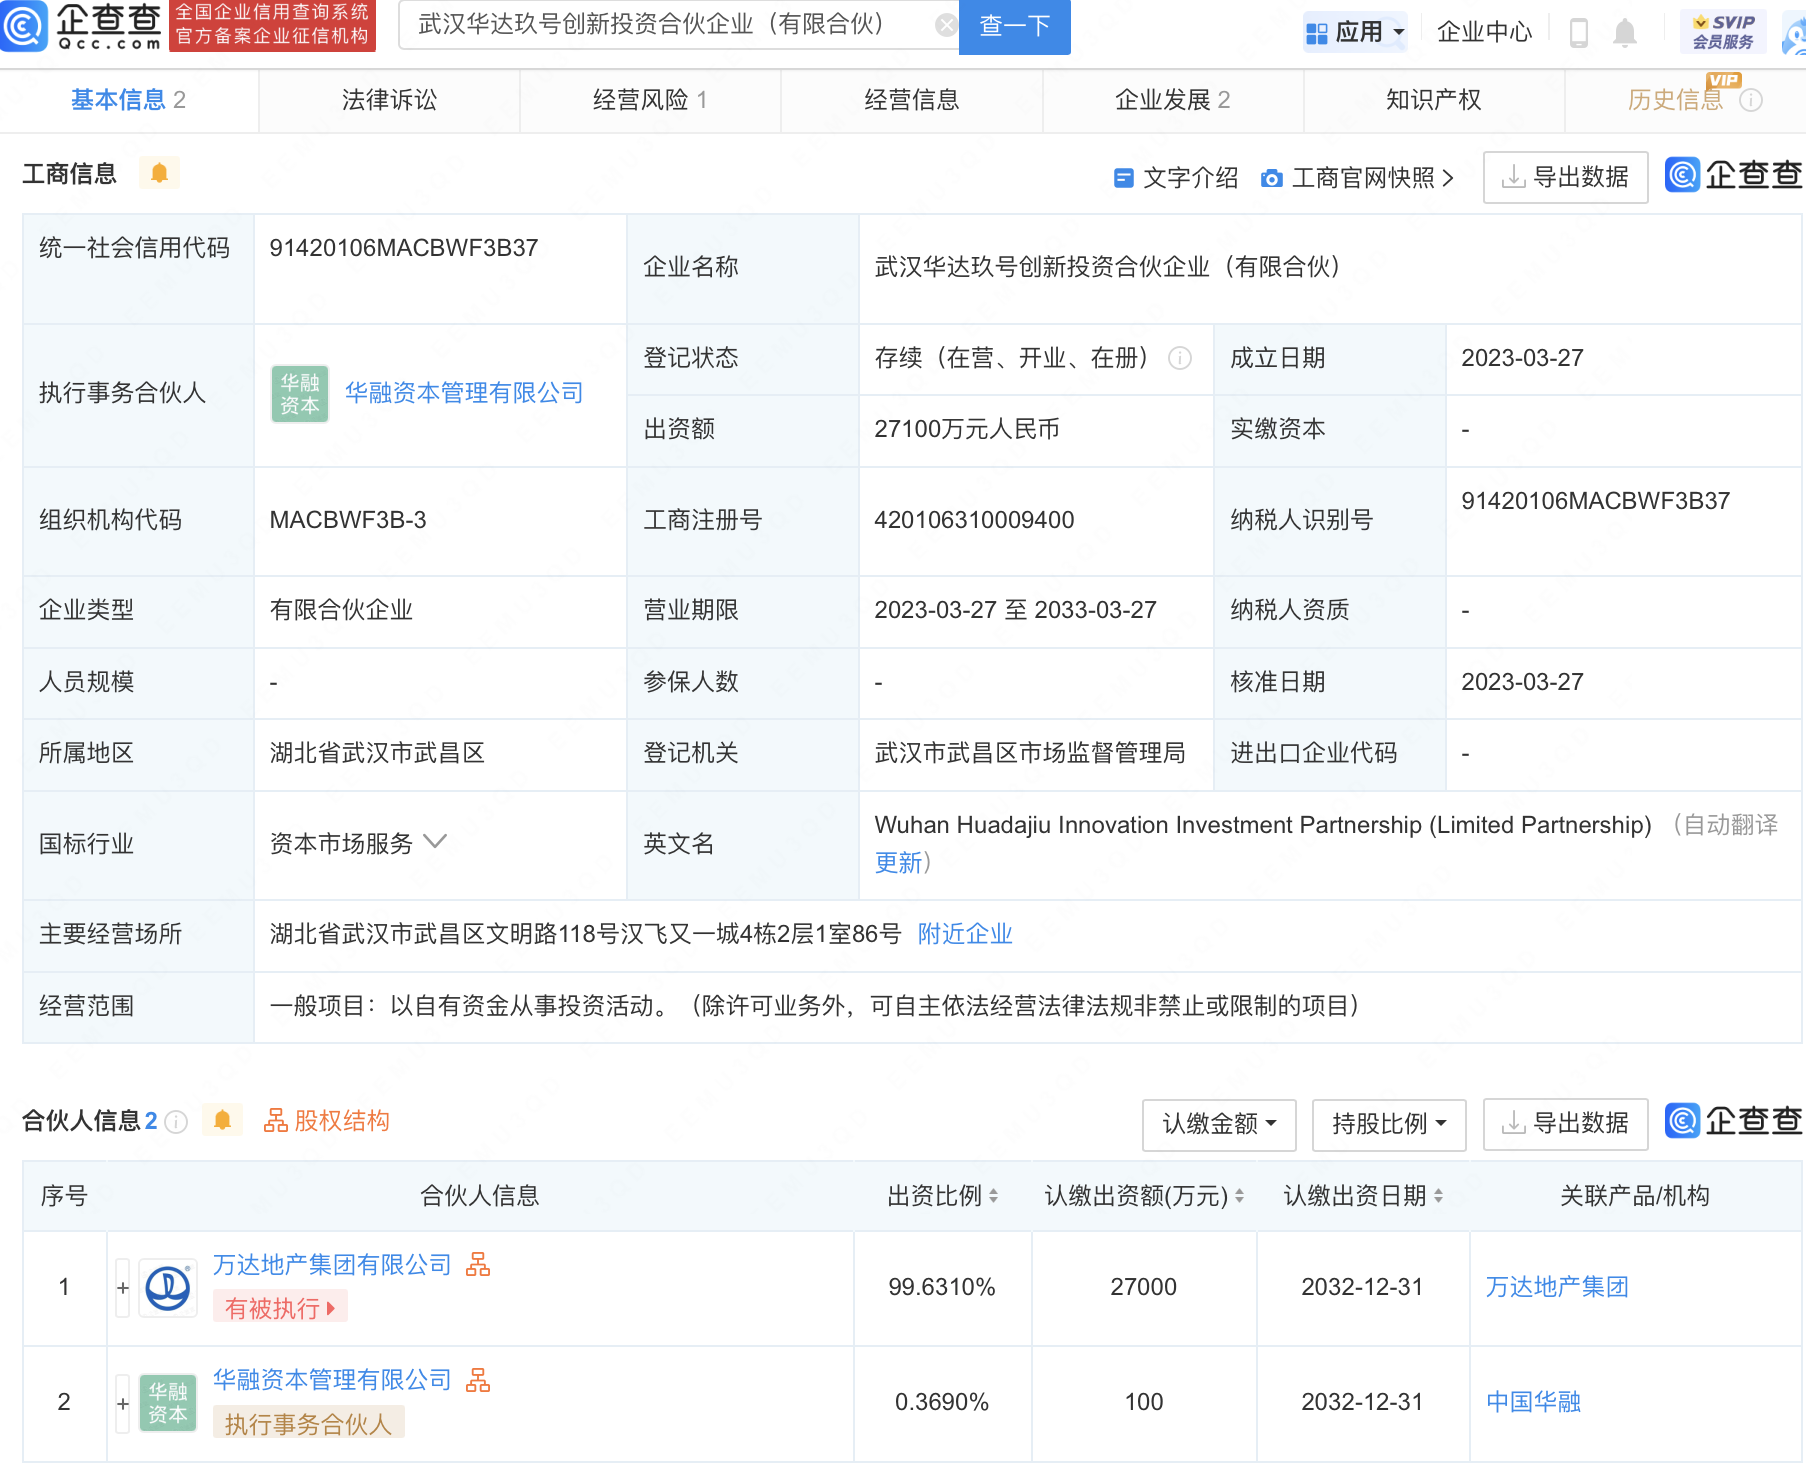The height and width of the screenshot is (1464, 1806).
Task: Open 工商官网快照 link
Action: coord(1357,178)
